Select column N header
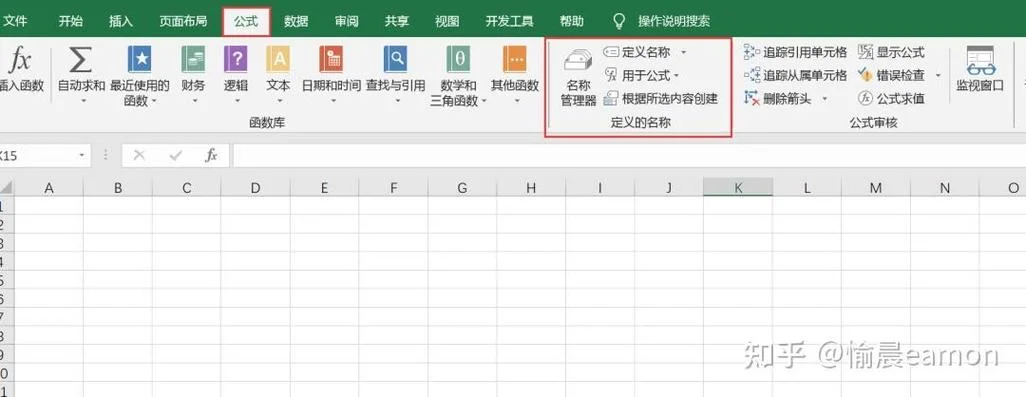The height and width of the screenshot is (397, 1026). click(945, 188)
